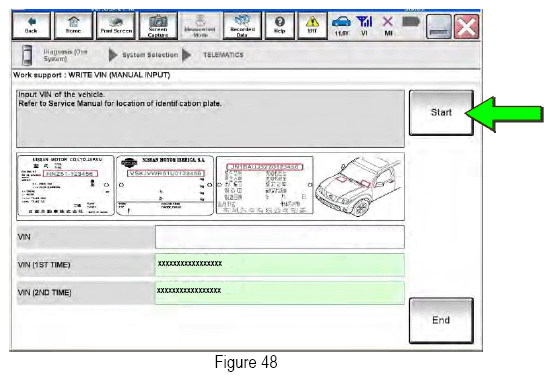
Task: Click the plain 'VIN' label
Action: [x=24, y=237]
